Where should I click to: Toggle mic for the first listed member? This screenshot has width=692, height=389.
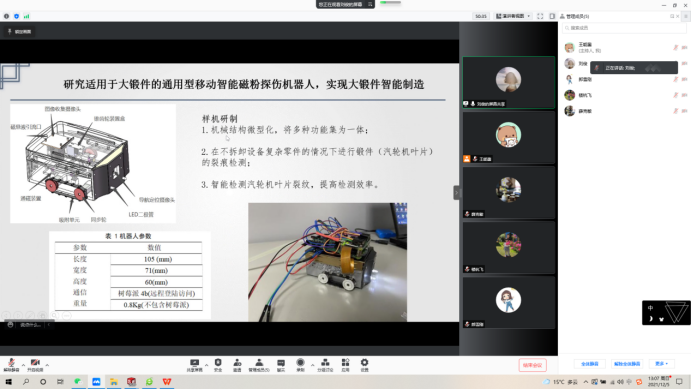(675, 47)
